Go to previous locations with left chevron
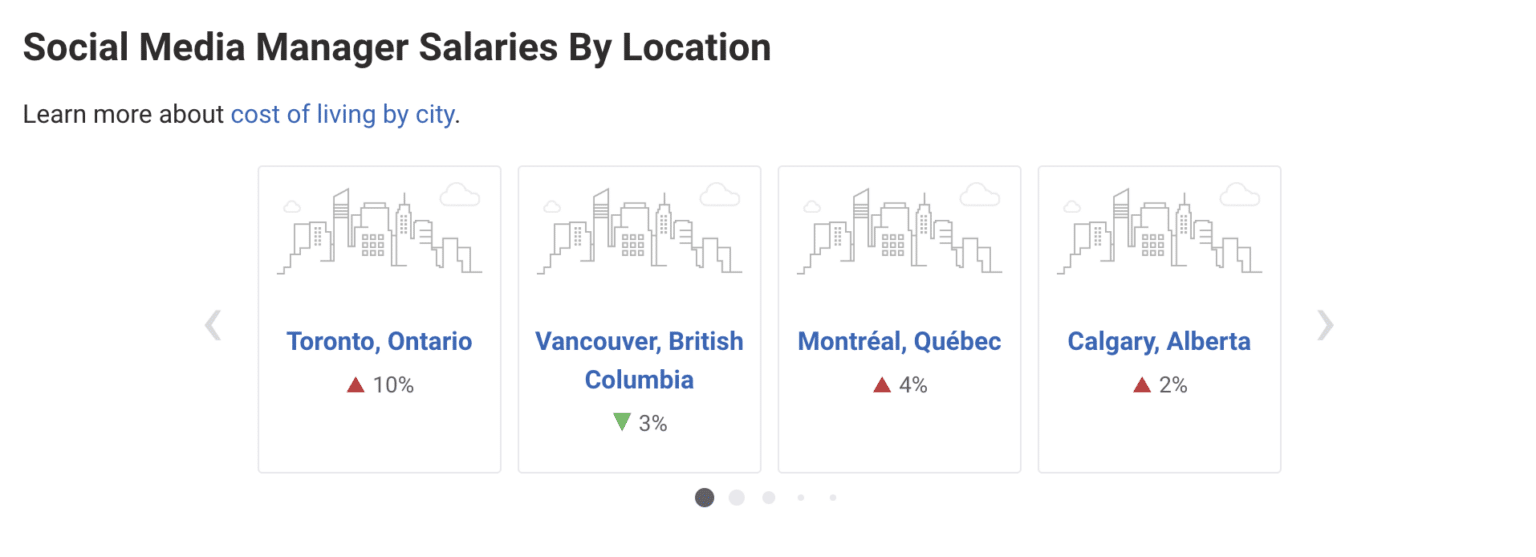 (x=213, y=324)
